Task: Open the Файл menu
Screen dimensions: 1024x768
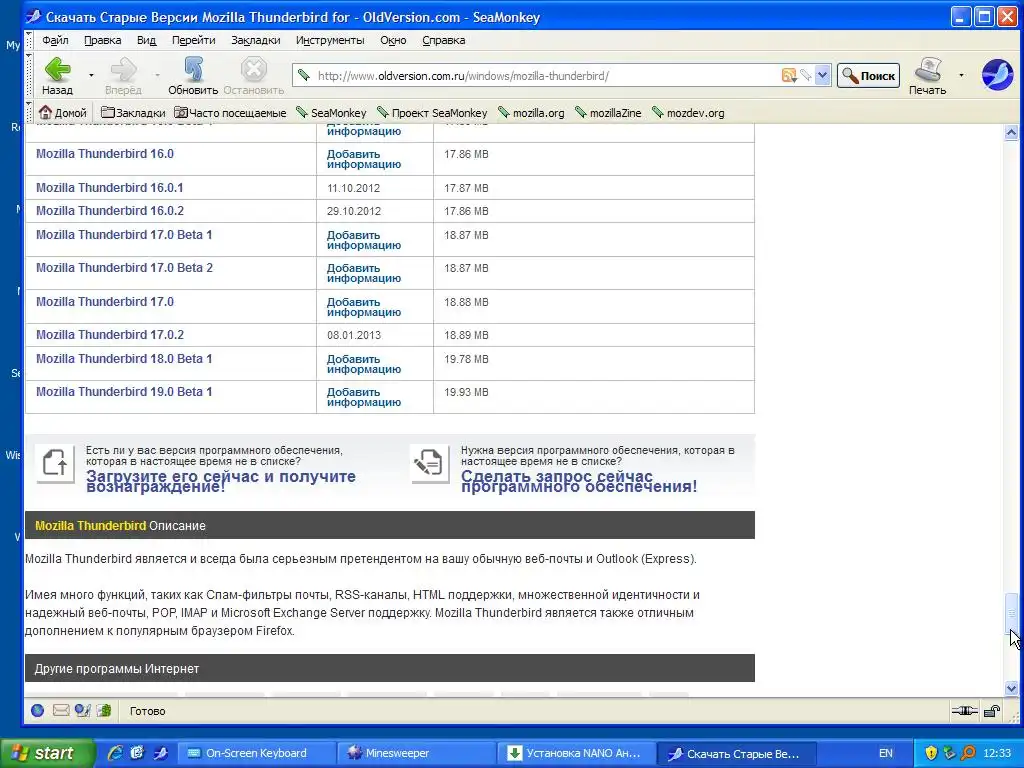Action: (55, 40)
